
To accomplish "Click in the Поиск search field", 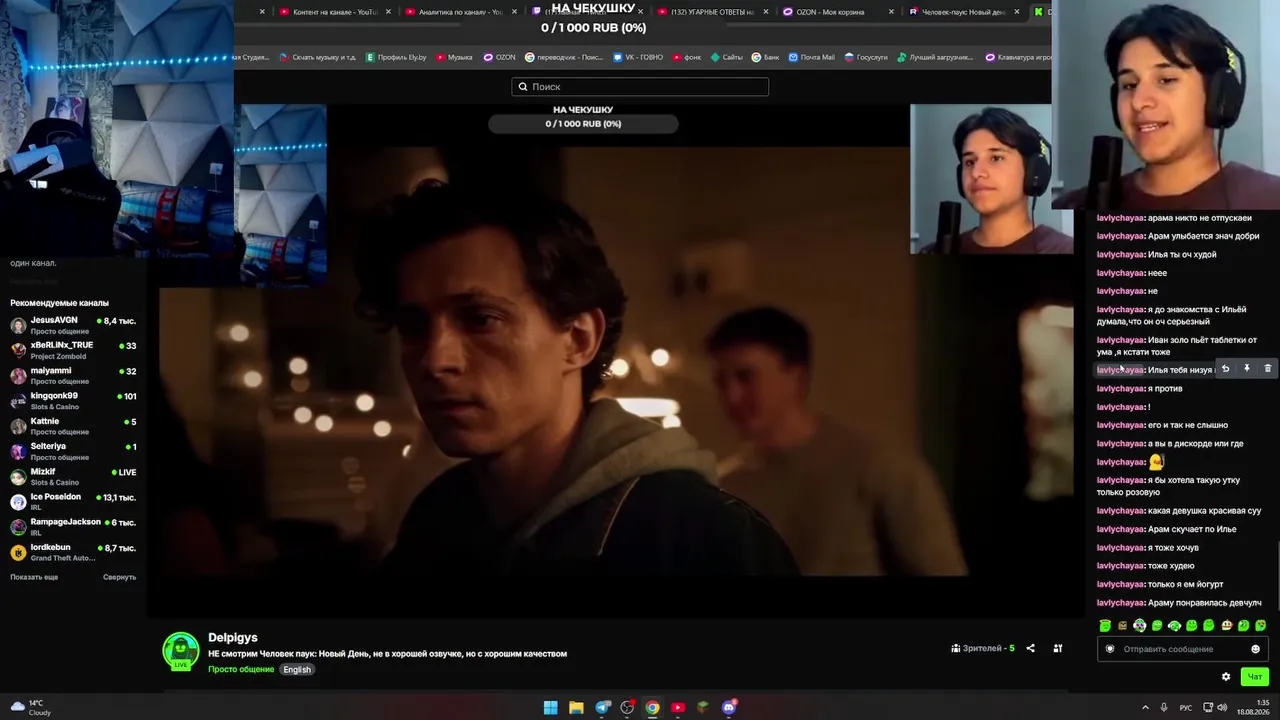I will point(640,87).
